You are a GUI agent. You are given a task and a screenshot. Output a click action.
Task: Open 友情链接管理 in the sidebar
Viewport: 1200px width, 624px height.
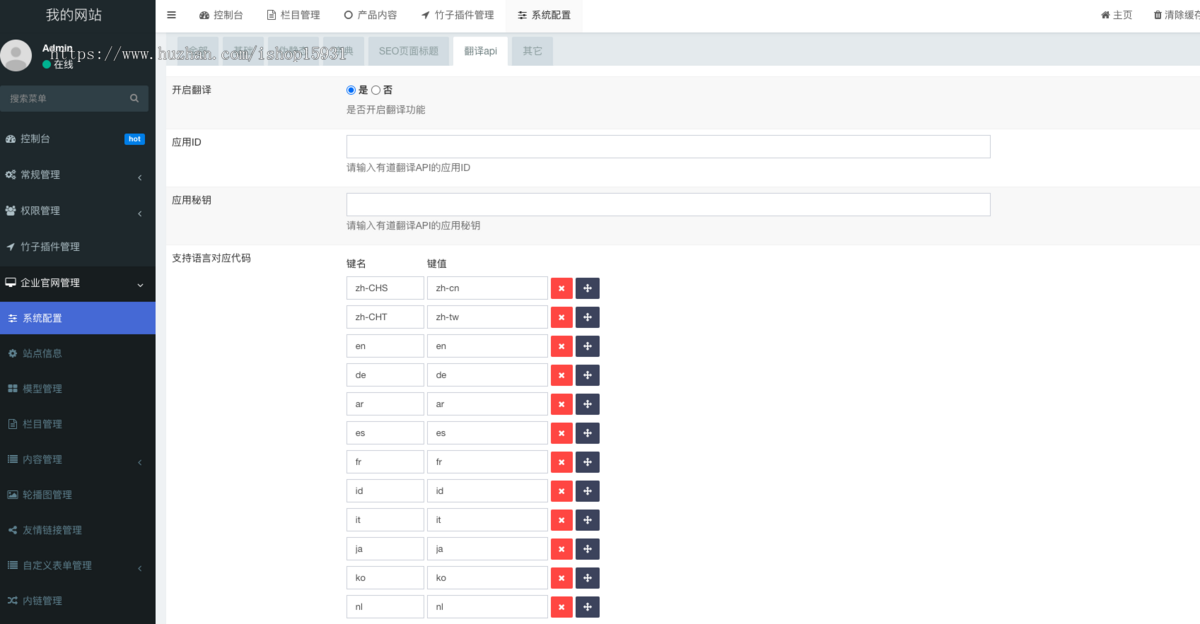pyautogui.click(x=77, y=530)
